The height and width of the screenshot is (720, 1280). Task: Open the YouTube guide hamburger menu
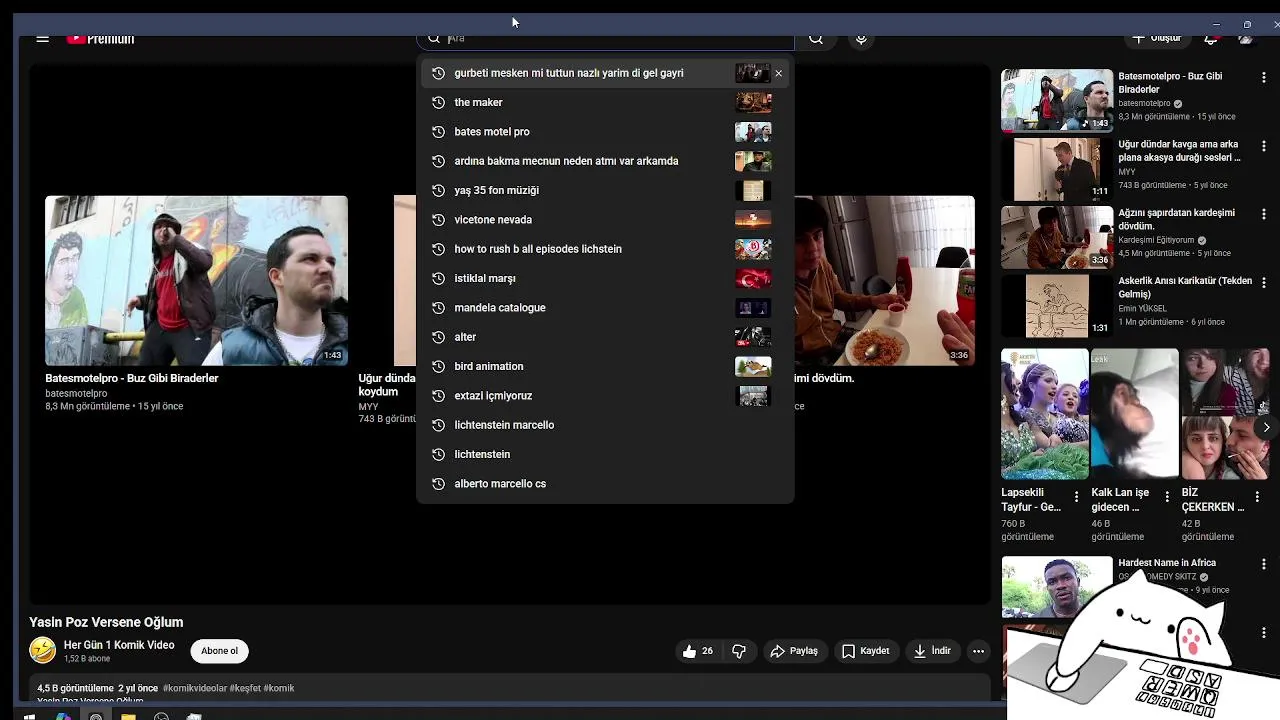pyautogui.click(x=42, y=39)
